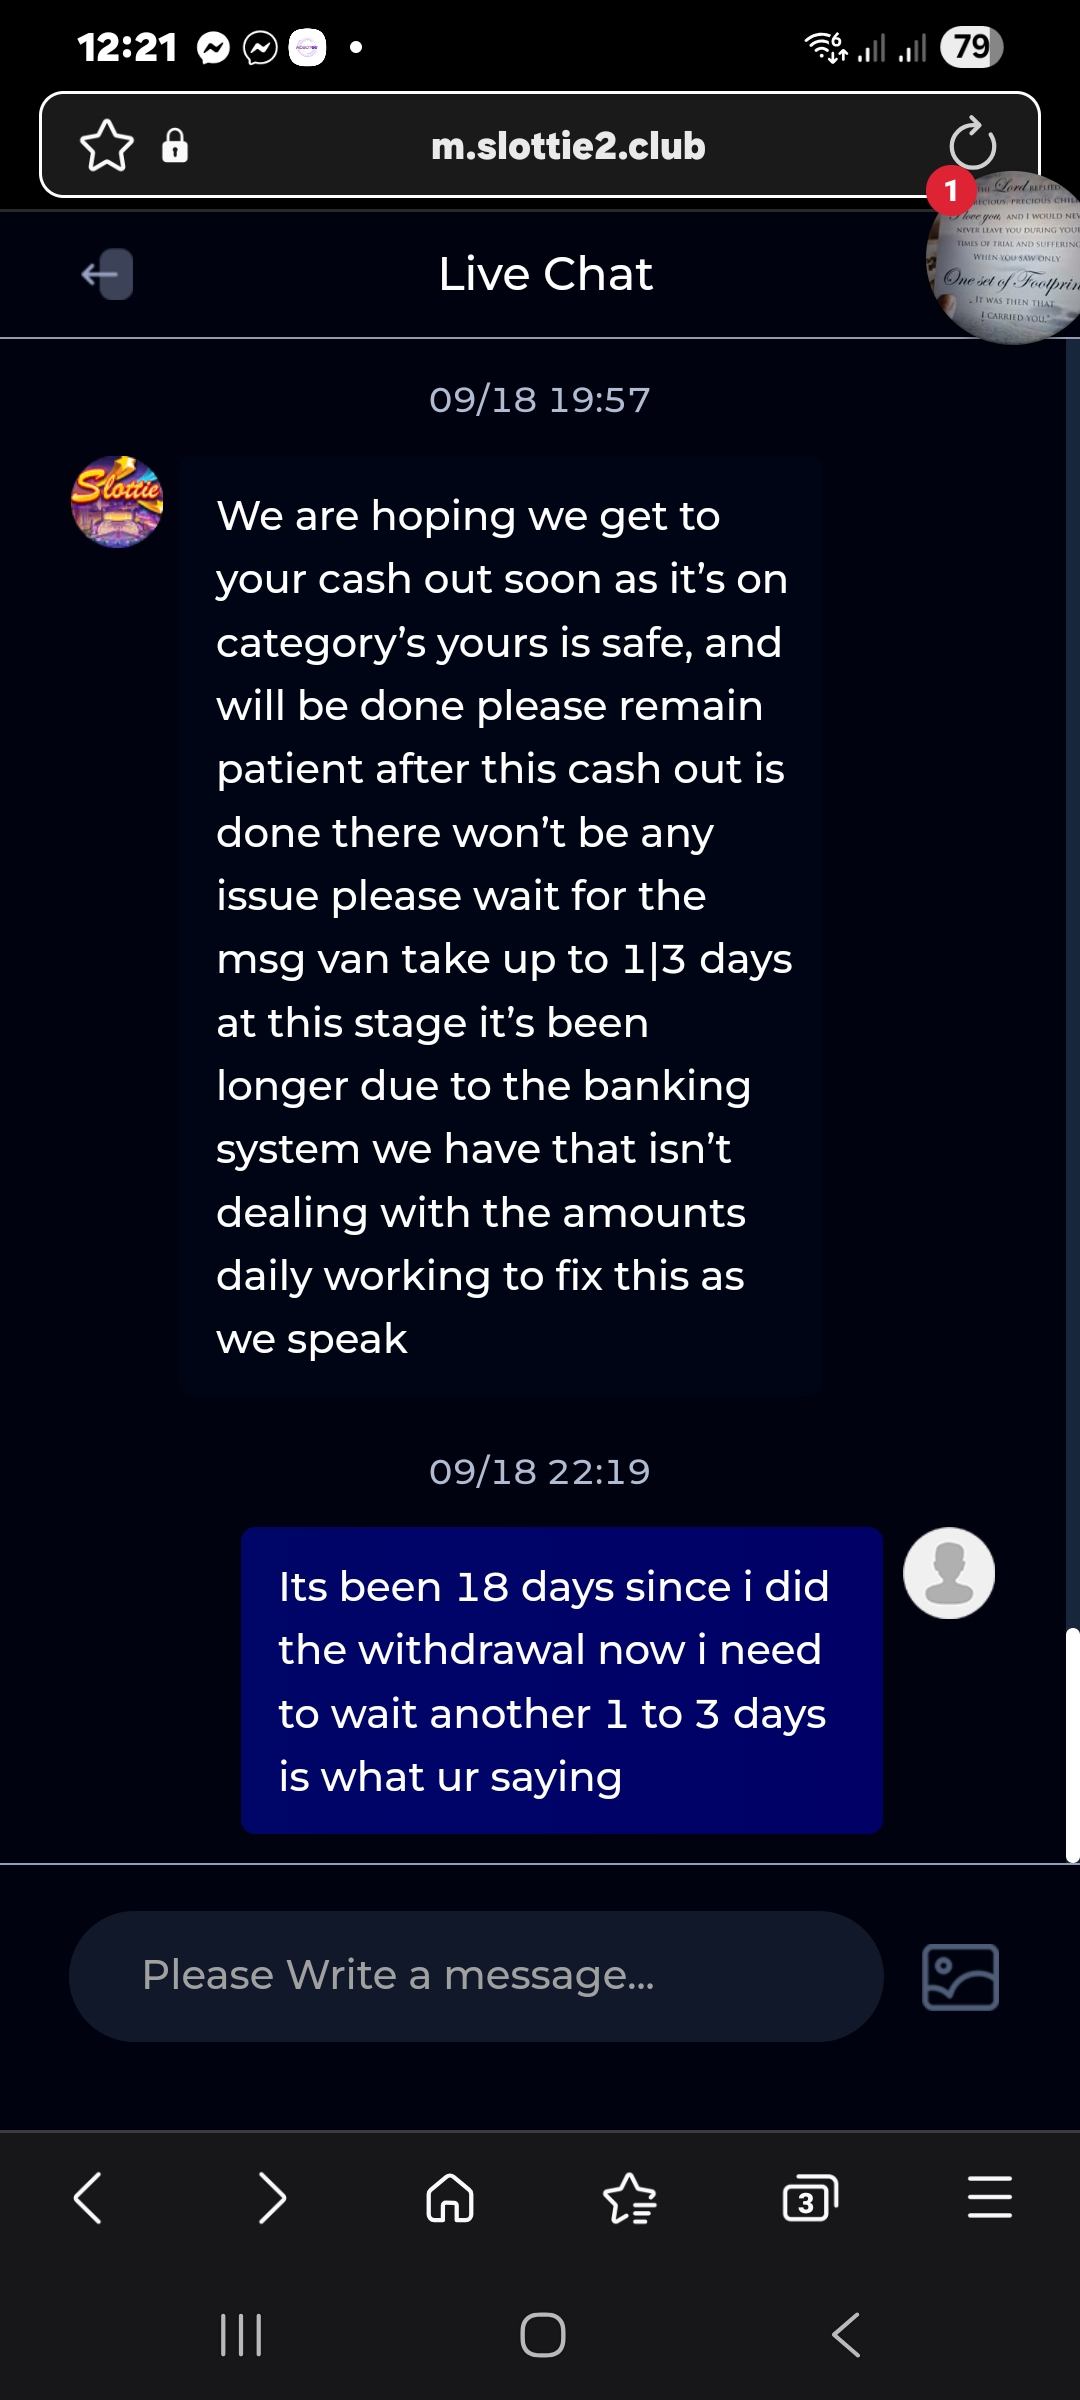Open the browser hamburger menu
The image size is (1080, 2400).
(990, 2198)
